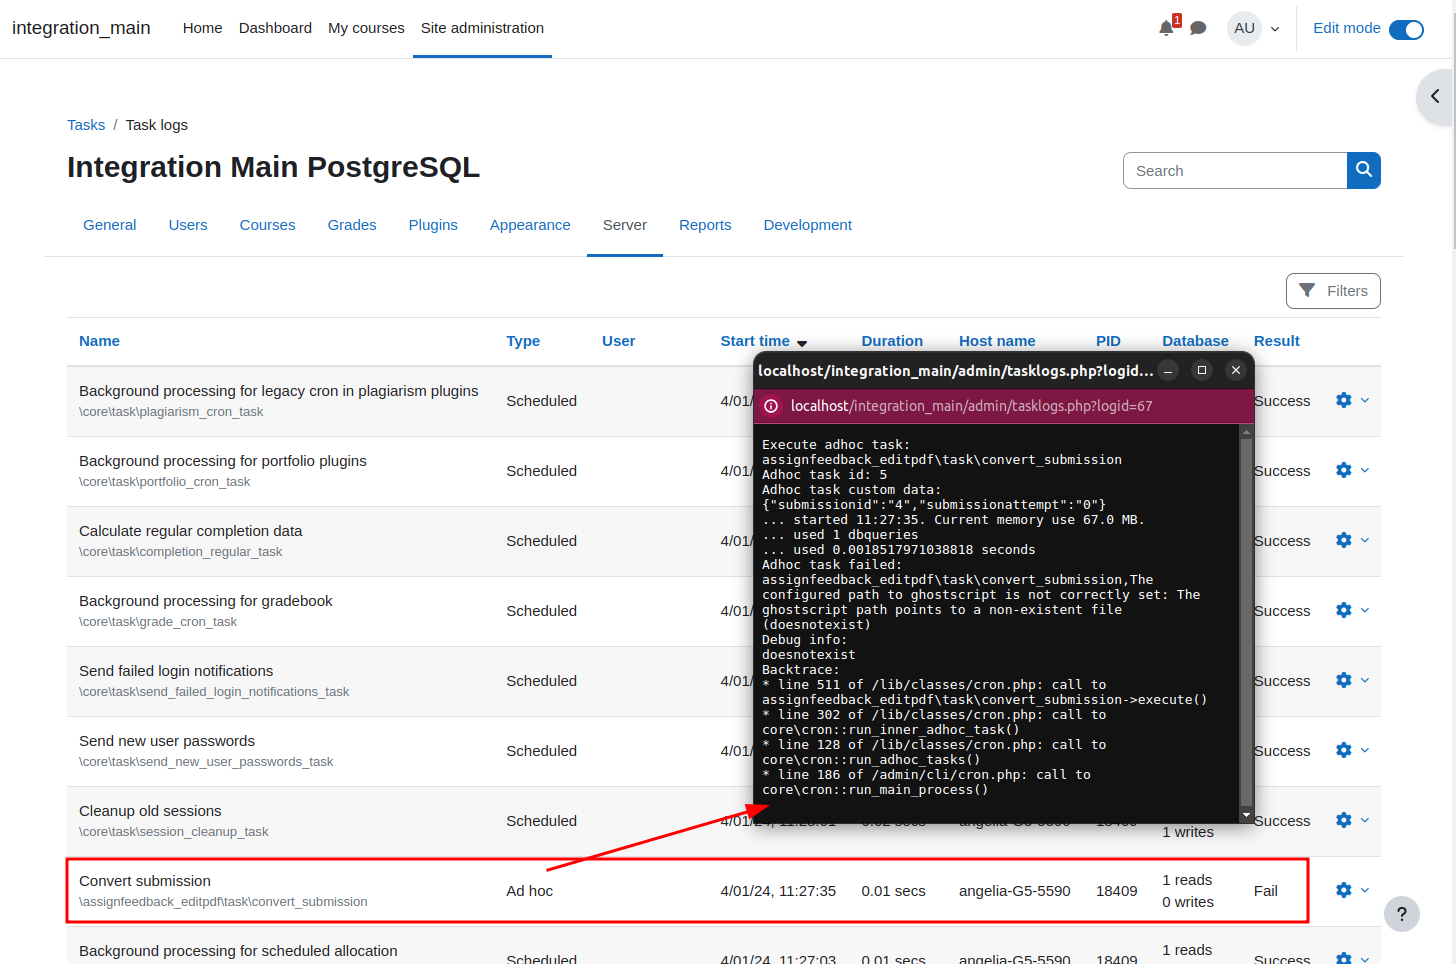Open gear actions for plagiarism cron task row
This screenshot has width=1456, height=964.
tap(1344, 400)
